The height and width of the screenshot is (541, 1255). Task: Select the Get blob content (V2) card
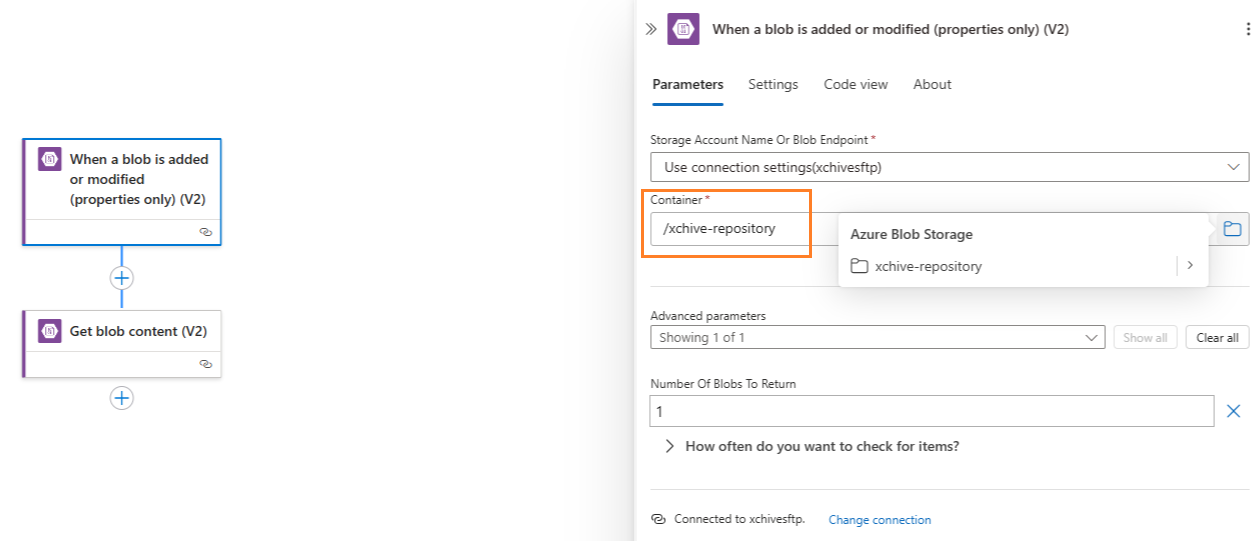click(x=122, y=343)
